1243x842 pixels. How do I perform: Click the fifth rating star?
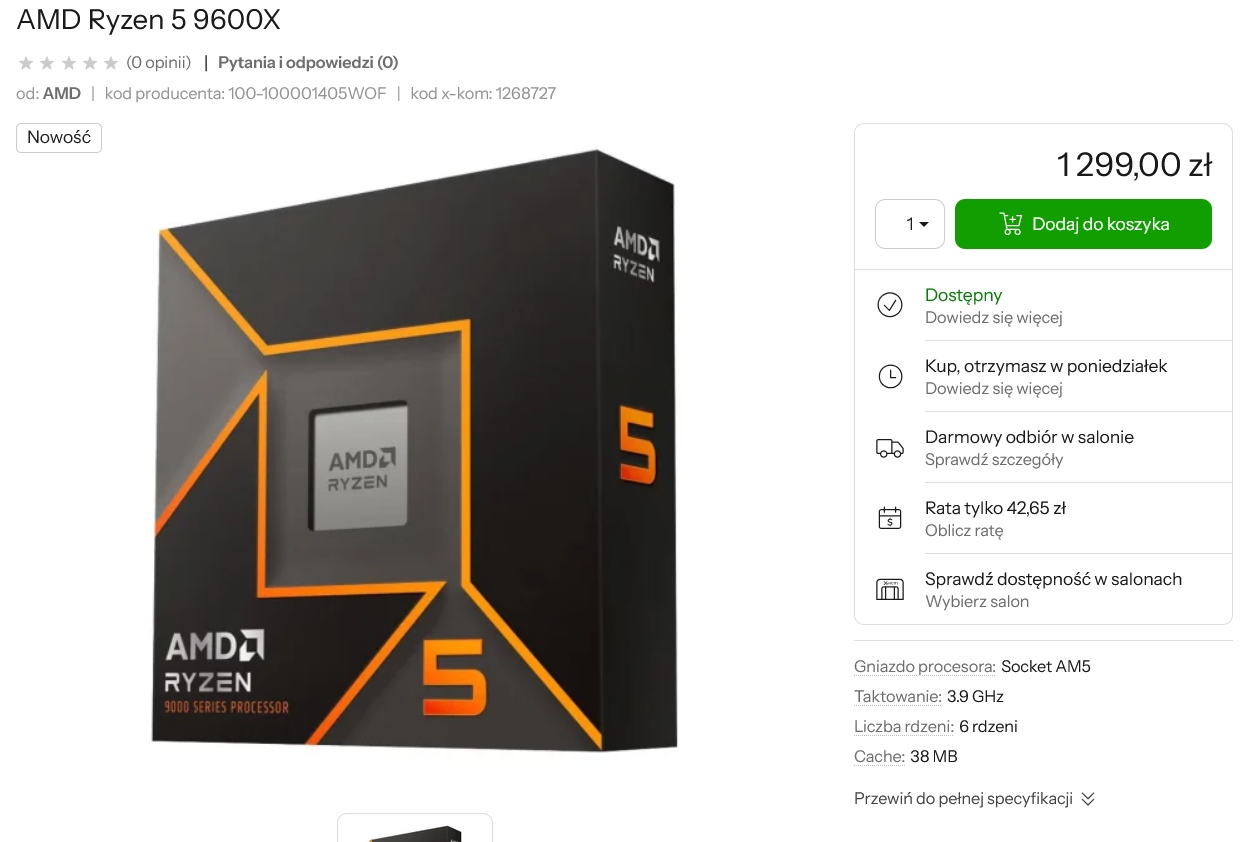[x=111, y=63]
